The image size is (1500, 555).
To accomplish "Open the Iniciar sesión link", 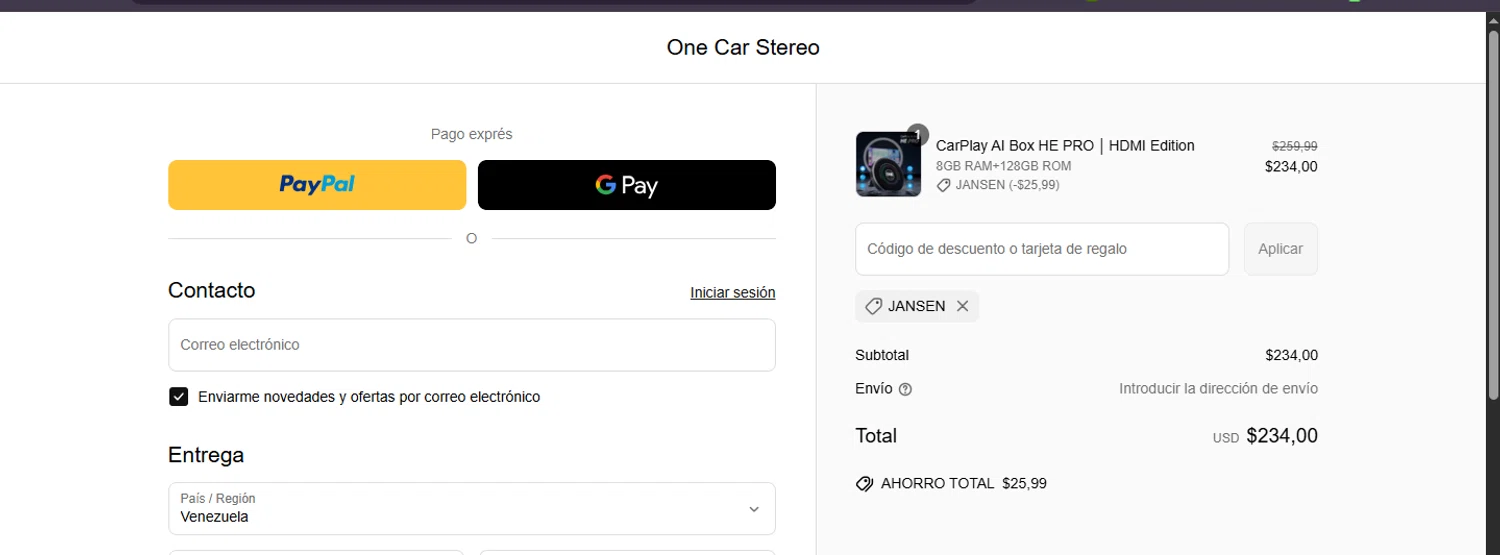I will [733, 293].
